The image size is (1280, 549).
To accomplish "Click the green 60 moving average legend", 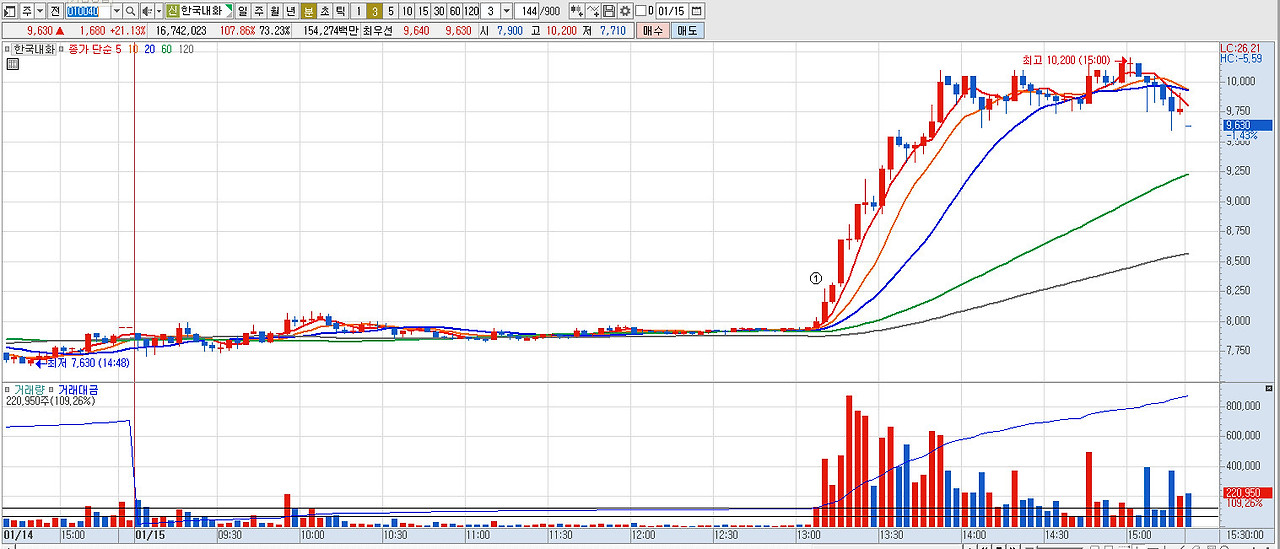I will [x=166, y=49].
